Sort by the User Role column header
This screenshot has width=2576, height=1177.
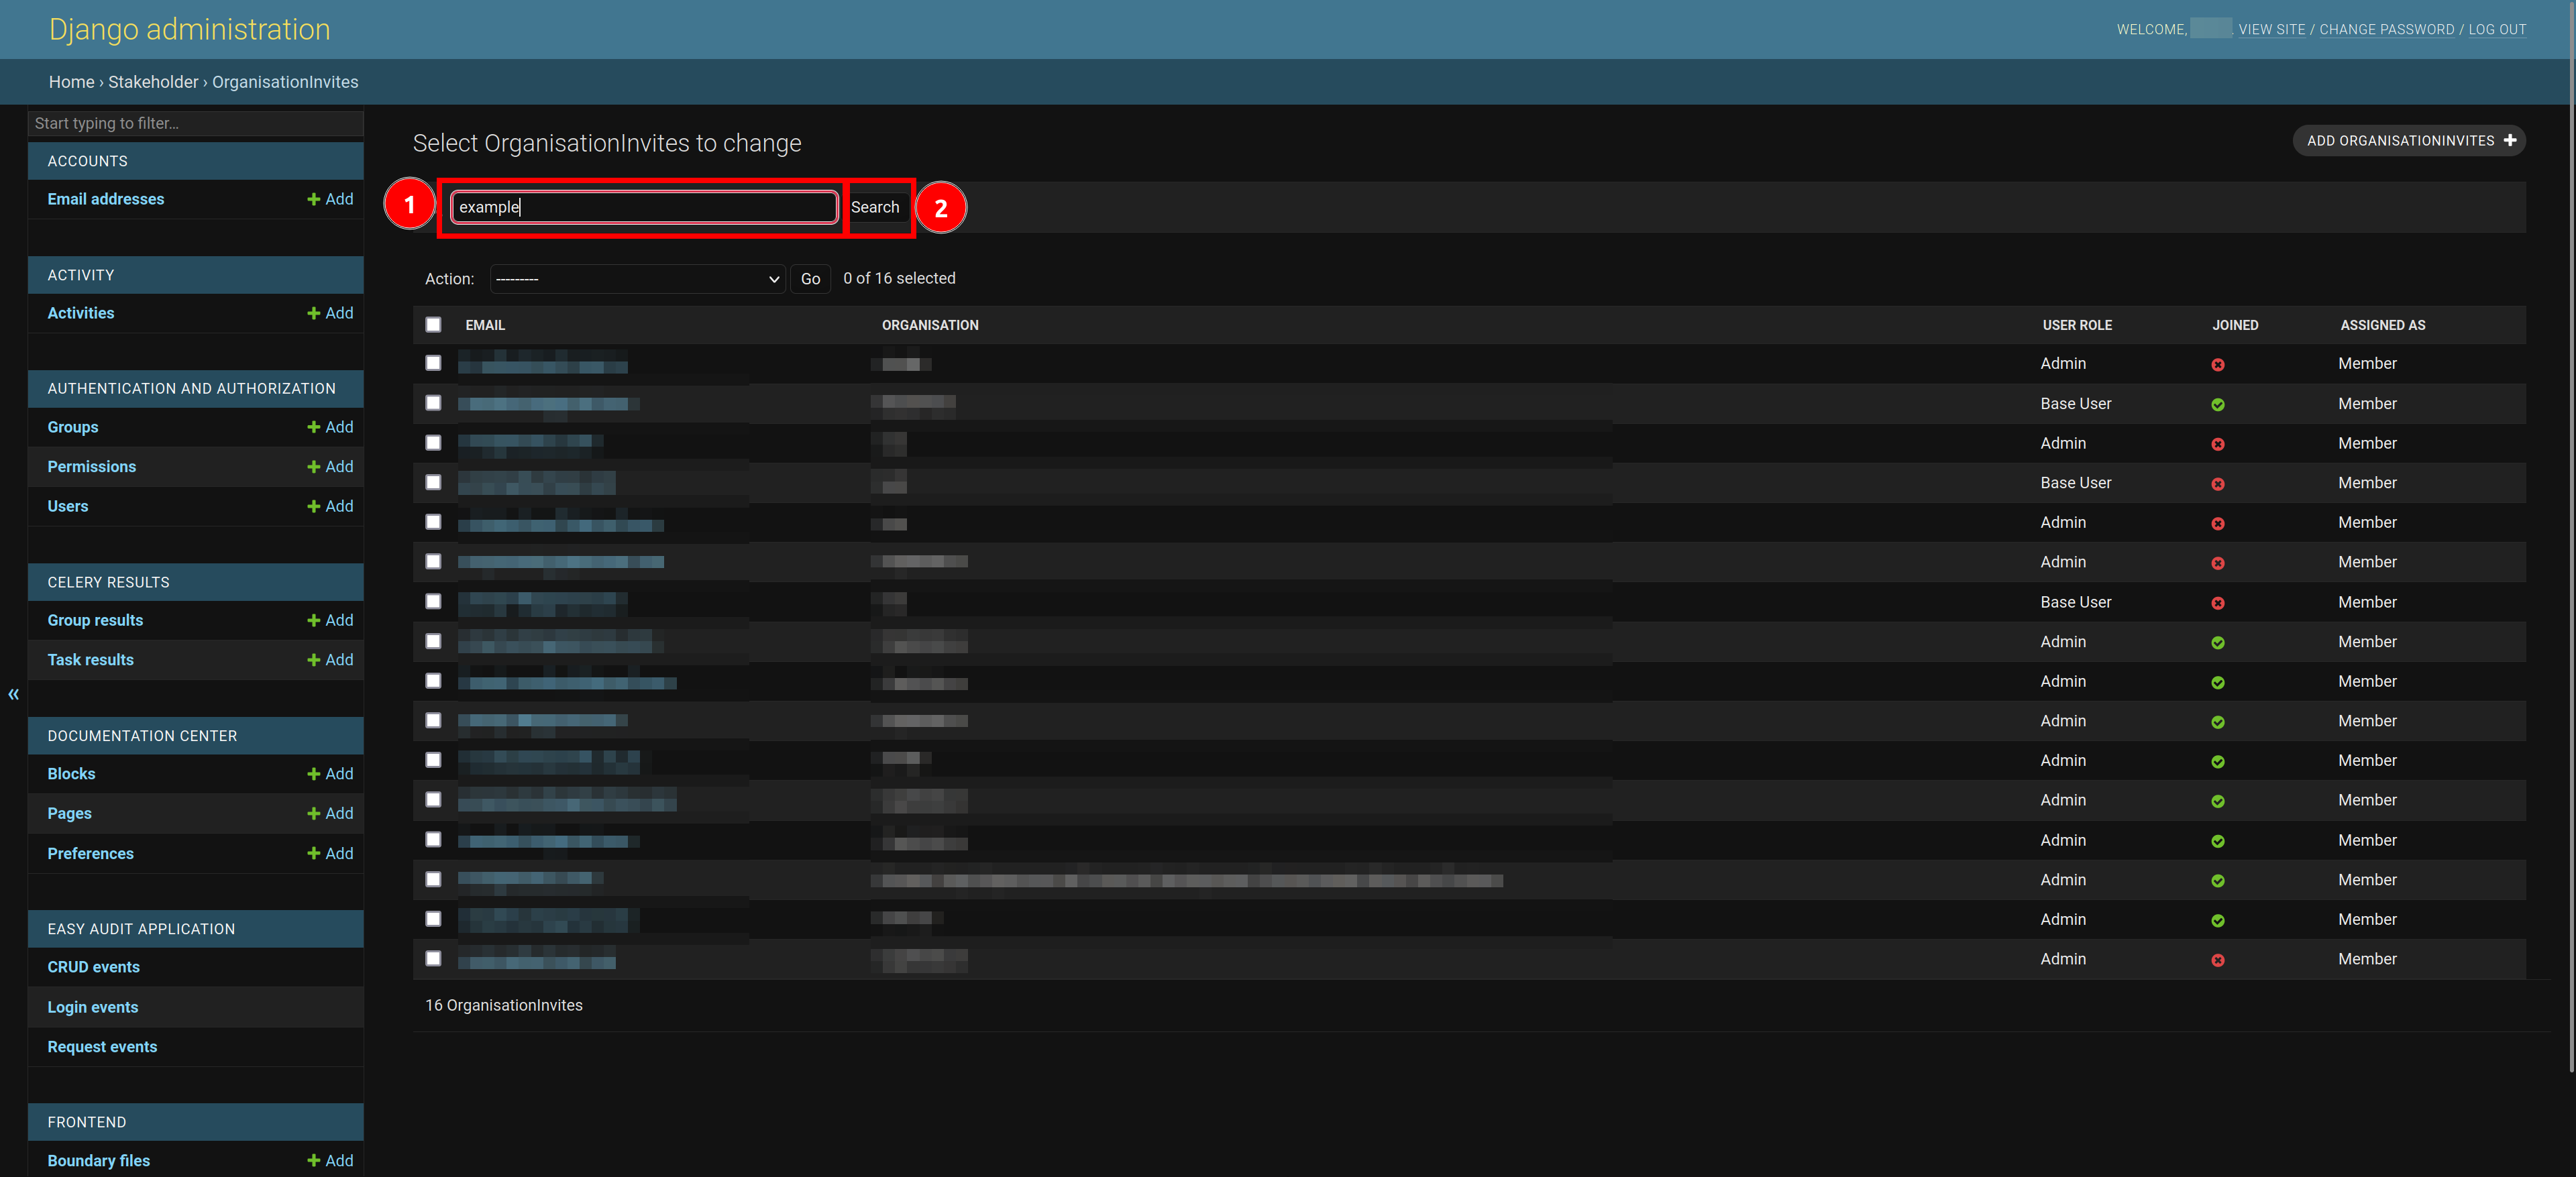coord(2077,325)
